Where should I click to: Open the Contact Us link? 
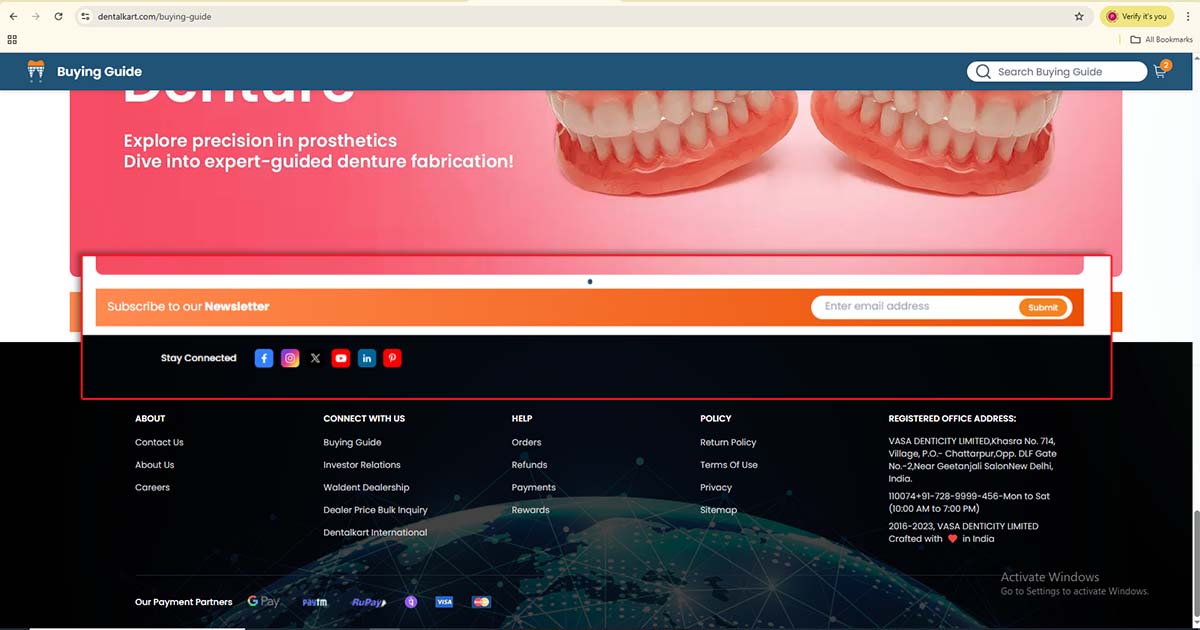(x=159, y=442)
